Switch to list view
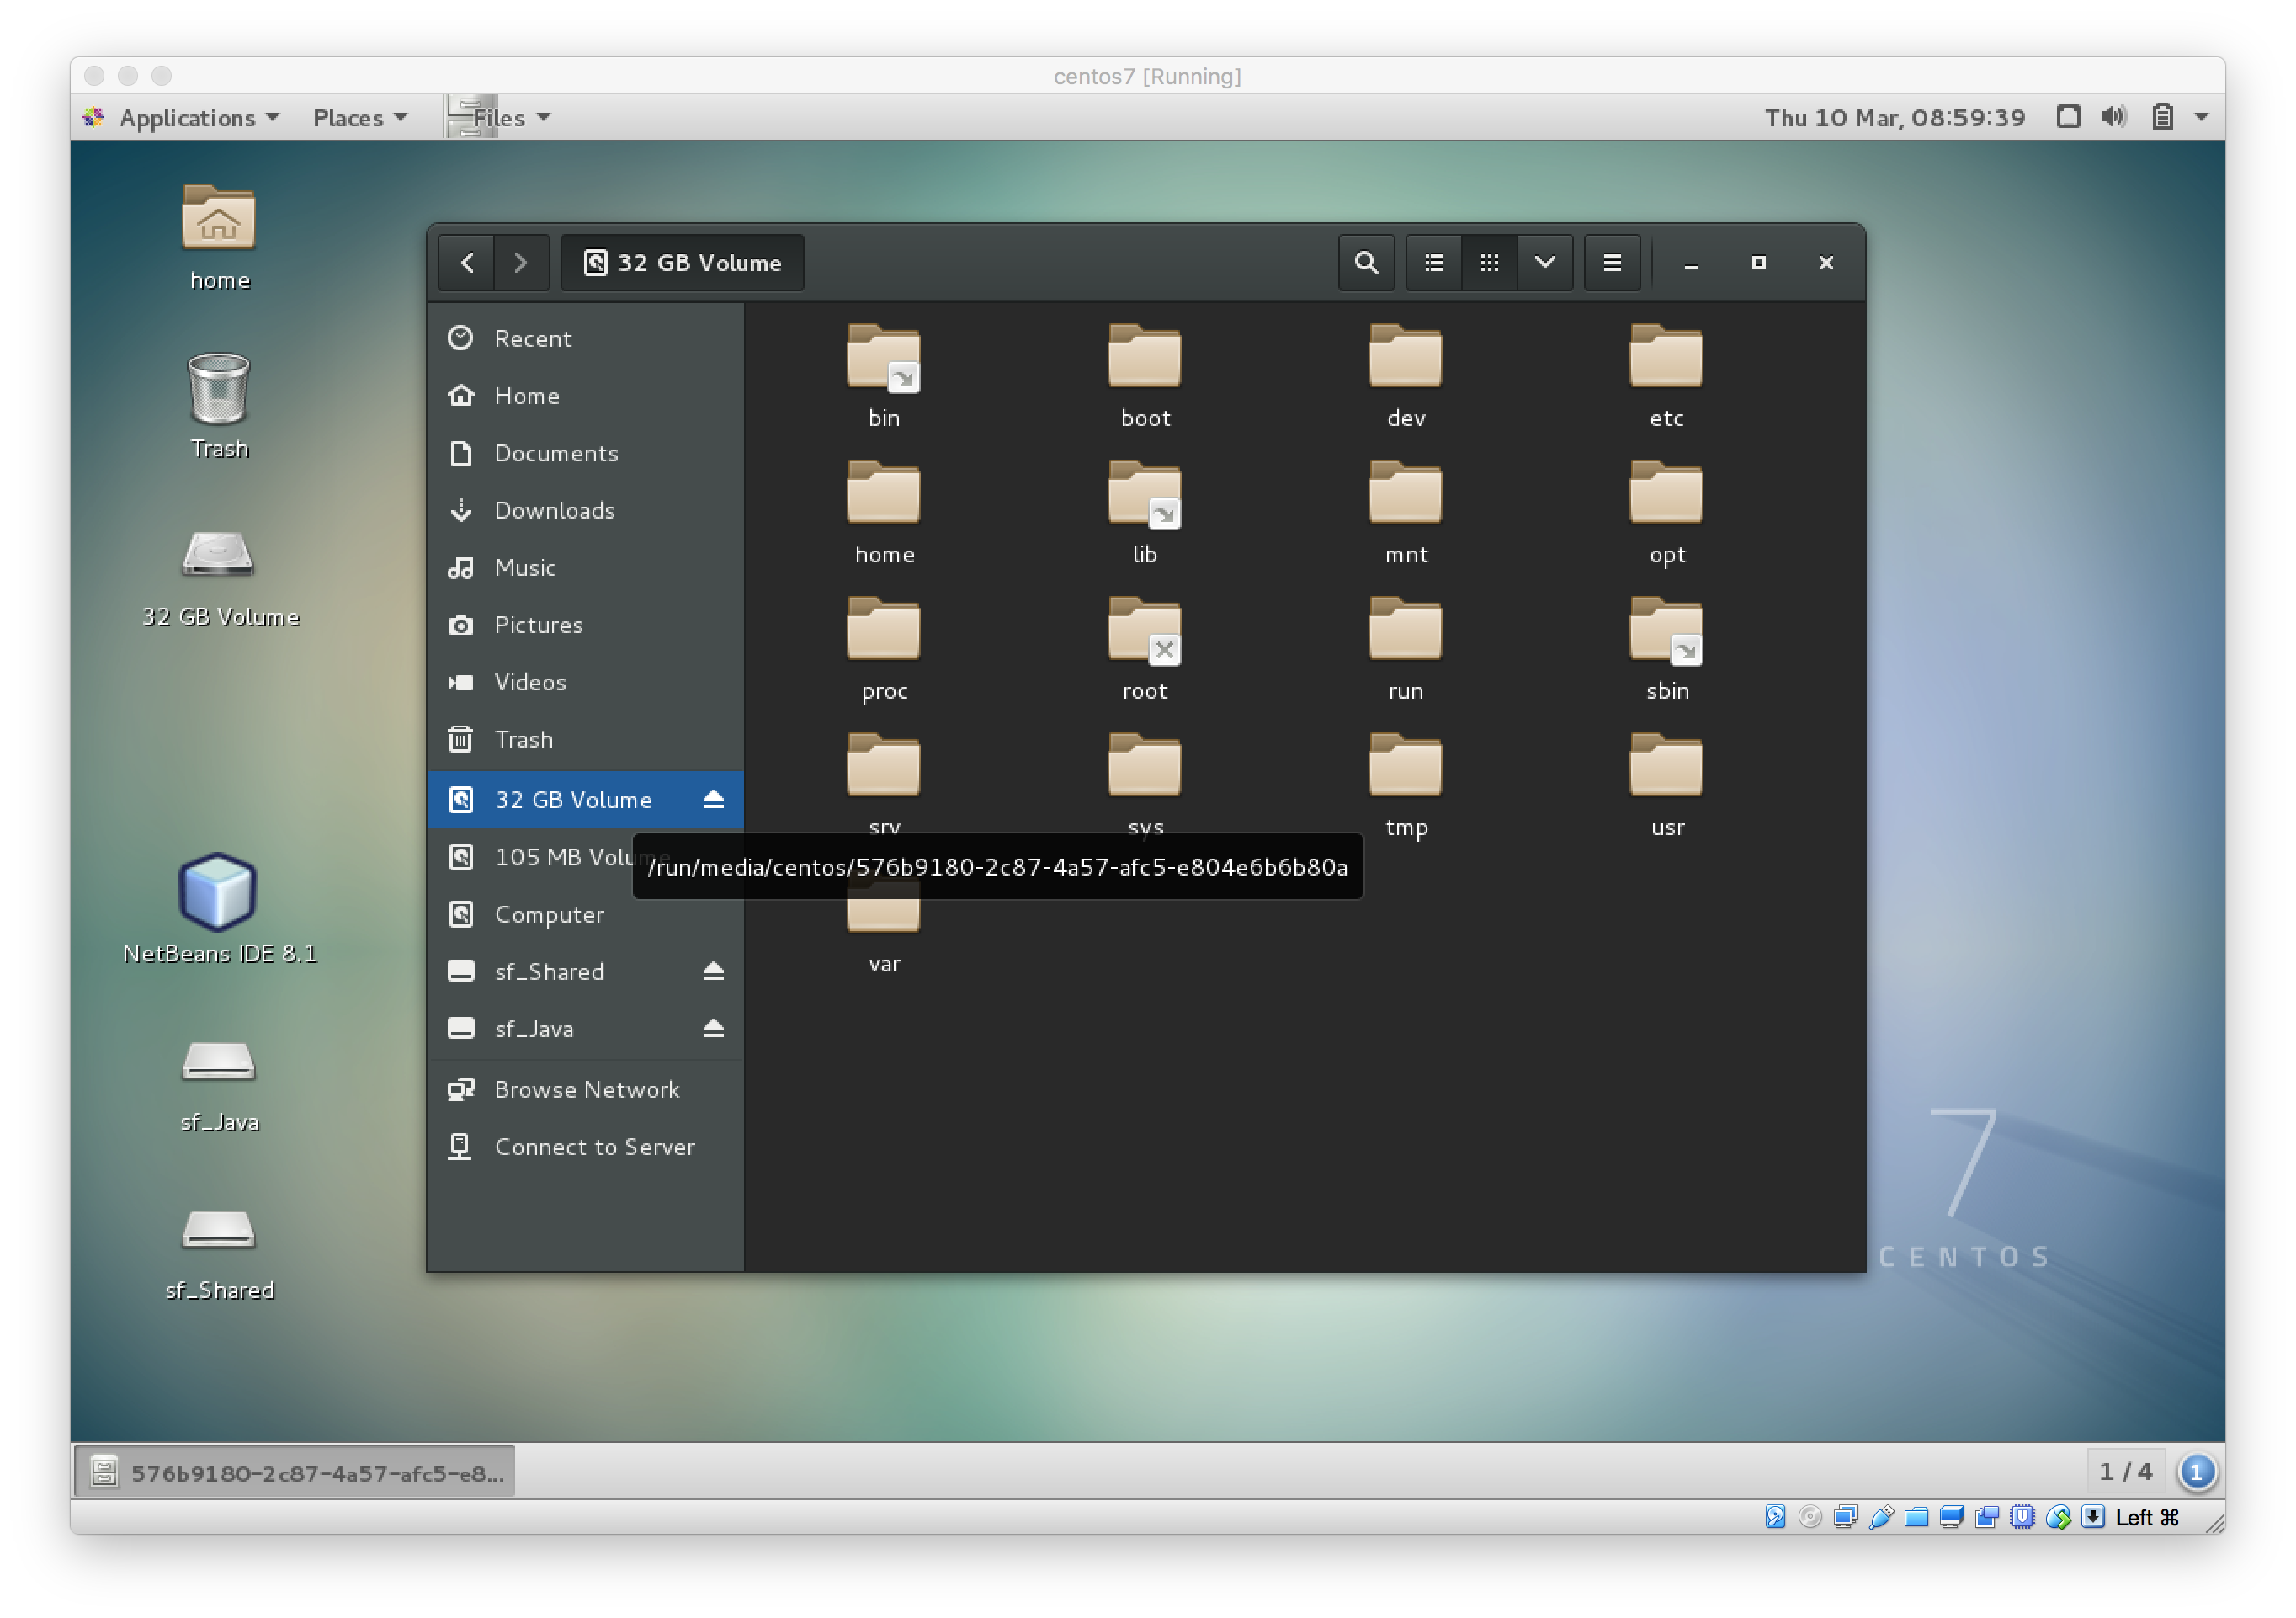The width and height of the screenshot is (2296, 1618). (x=1433, y=263)
